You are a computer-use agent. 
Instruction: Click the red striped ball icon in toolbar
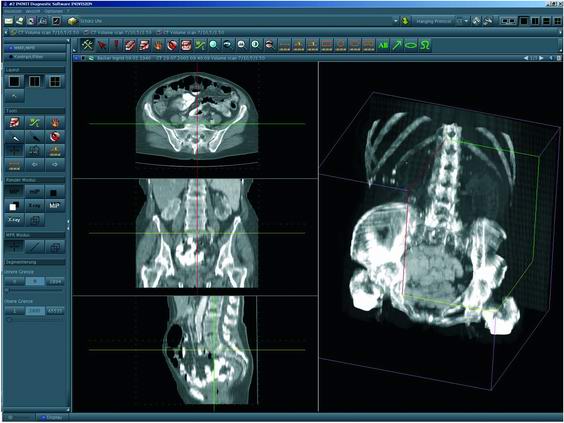point(172,45)
